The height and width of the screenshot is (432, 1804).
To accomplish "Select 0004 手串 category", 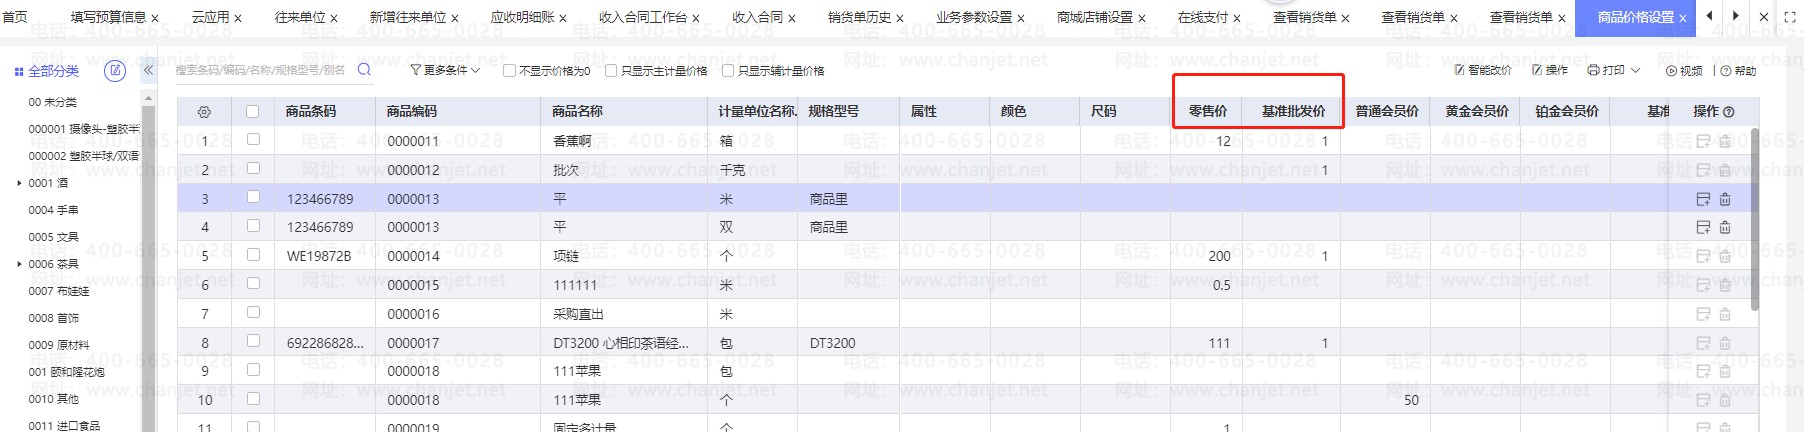I will pos(53,210).
